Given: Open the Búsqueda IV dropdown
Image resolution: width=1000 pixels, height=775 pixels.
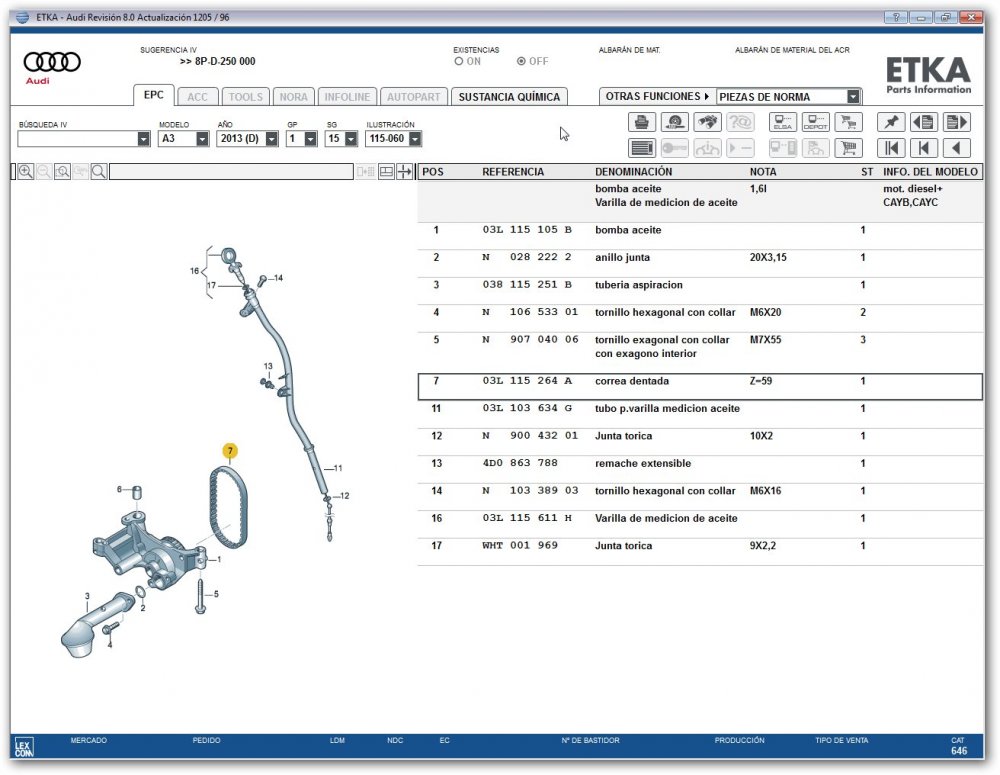Looking at the screenshot, I should point(143,138).
